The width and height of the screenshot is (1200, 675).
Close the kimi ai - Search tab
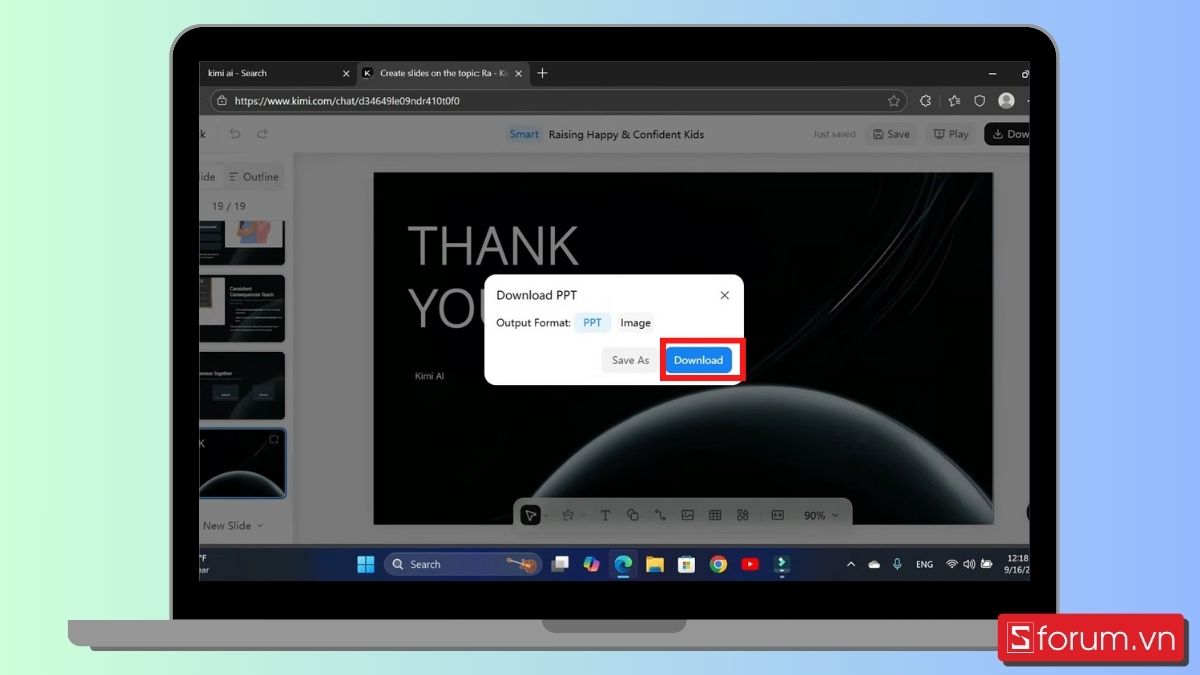(347, 73)
